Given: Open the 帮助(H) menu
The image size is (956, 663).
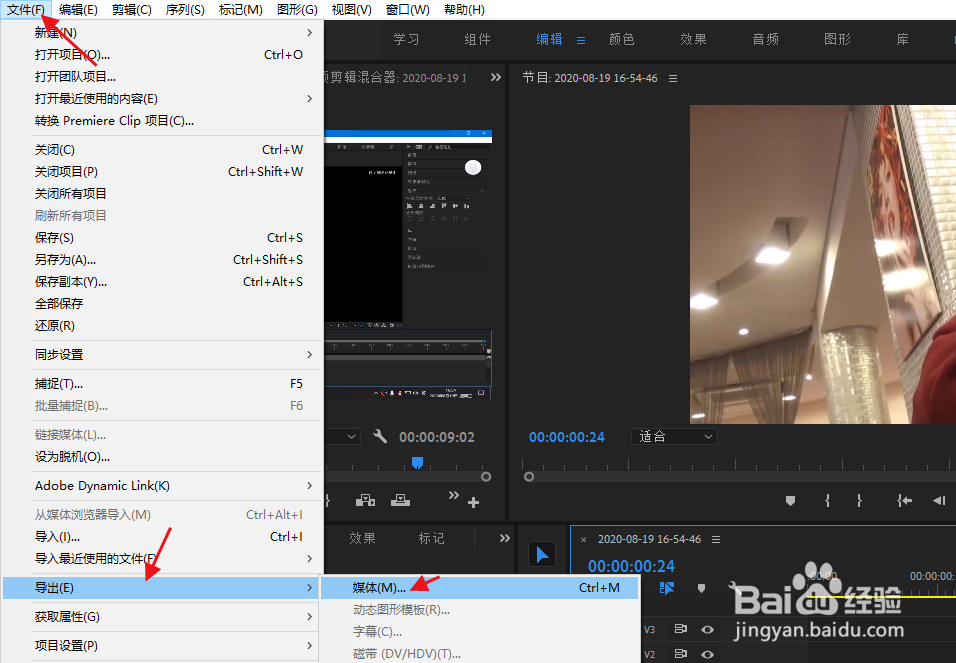Looking at the screenshot, I should (x=464, y=10).
